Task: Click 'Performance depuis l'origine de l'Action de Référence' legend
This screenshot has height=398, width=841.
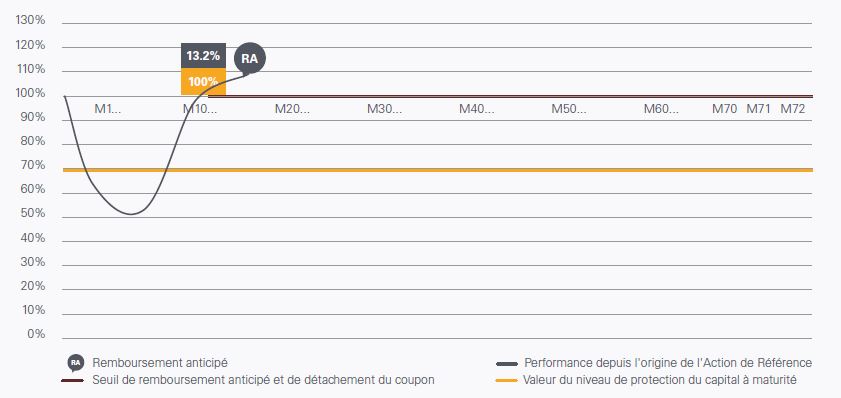Action: tap(668, 363)
